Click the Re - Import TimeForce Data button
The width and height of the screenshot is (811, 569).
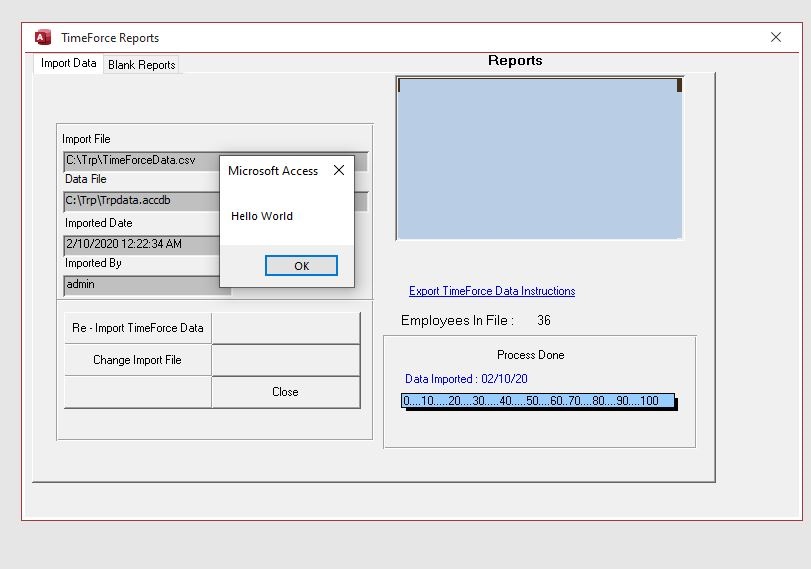138,328
